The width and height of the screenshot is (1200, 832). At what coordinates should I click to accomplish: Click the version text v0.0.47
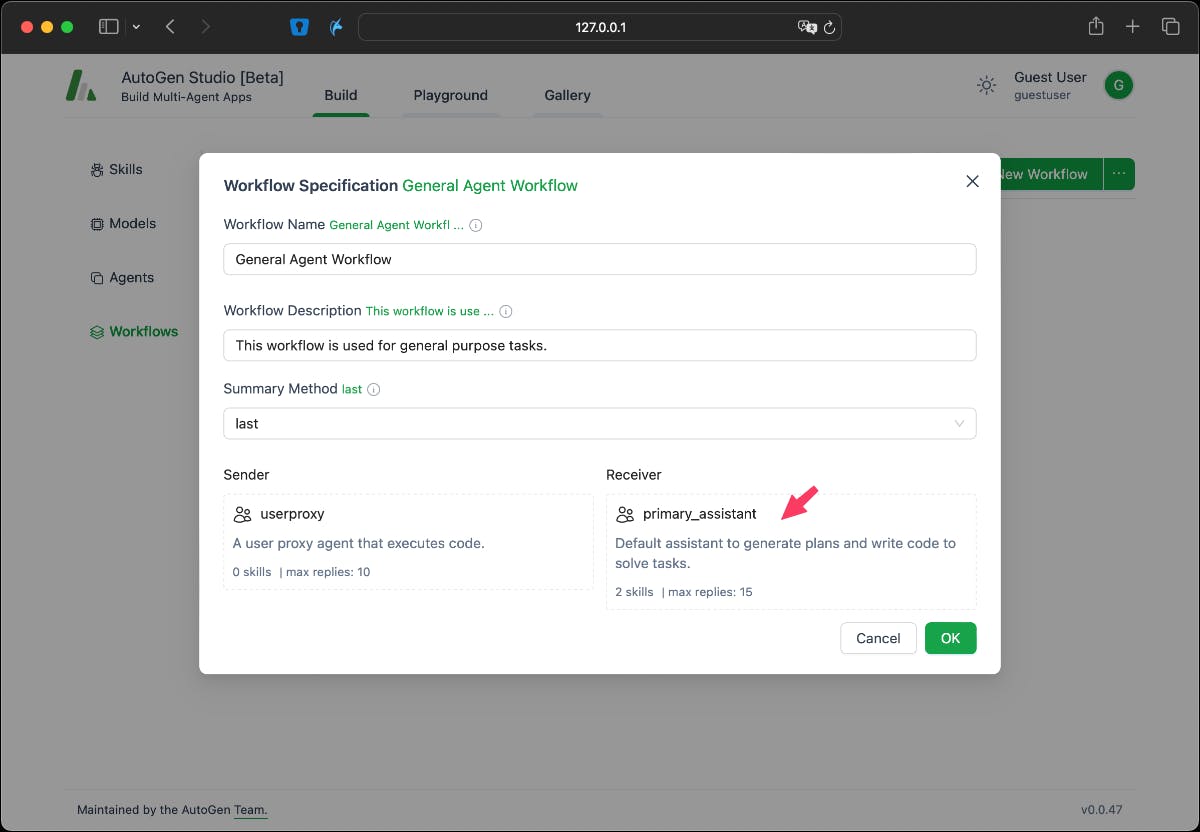(x=1101, y=810)
